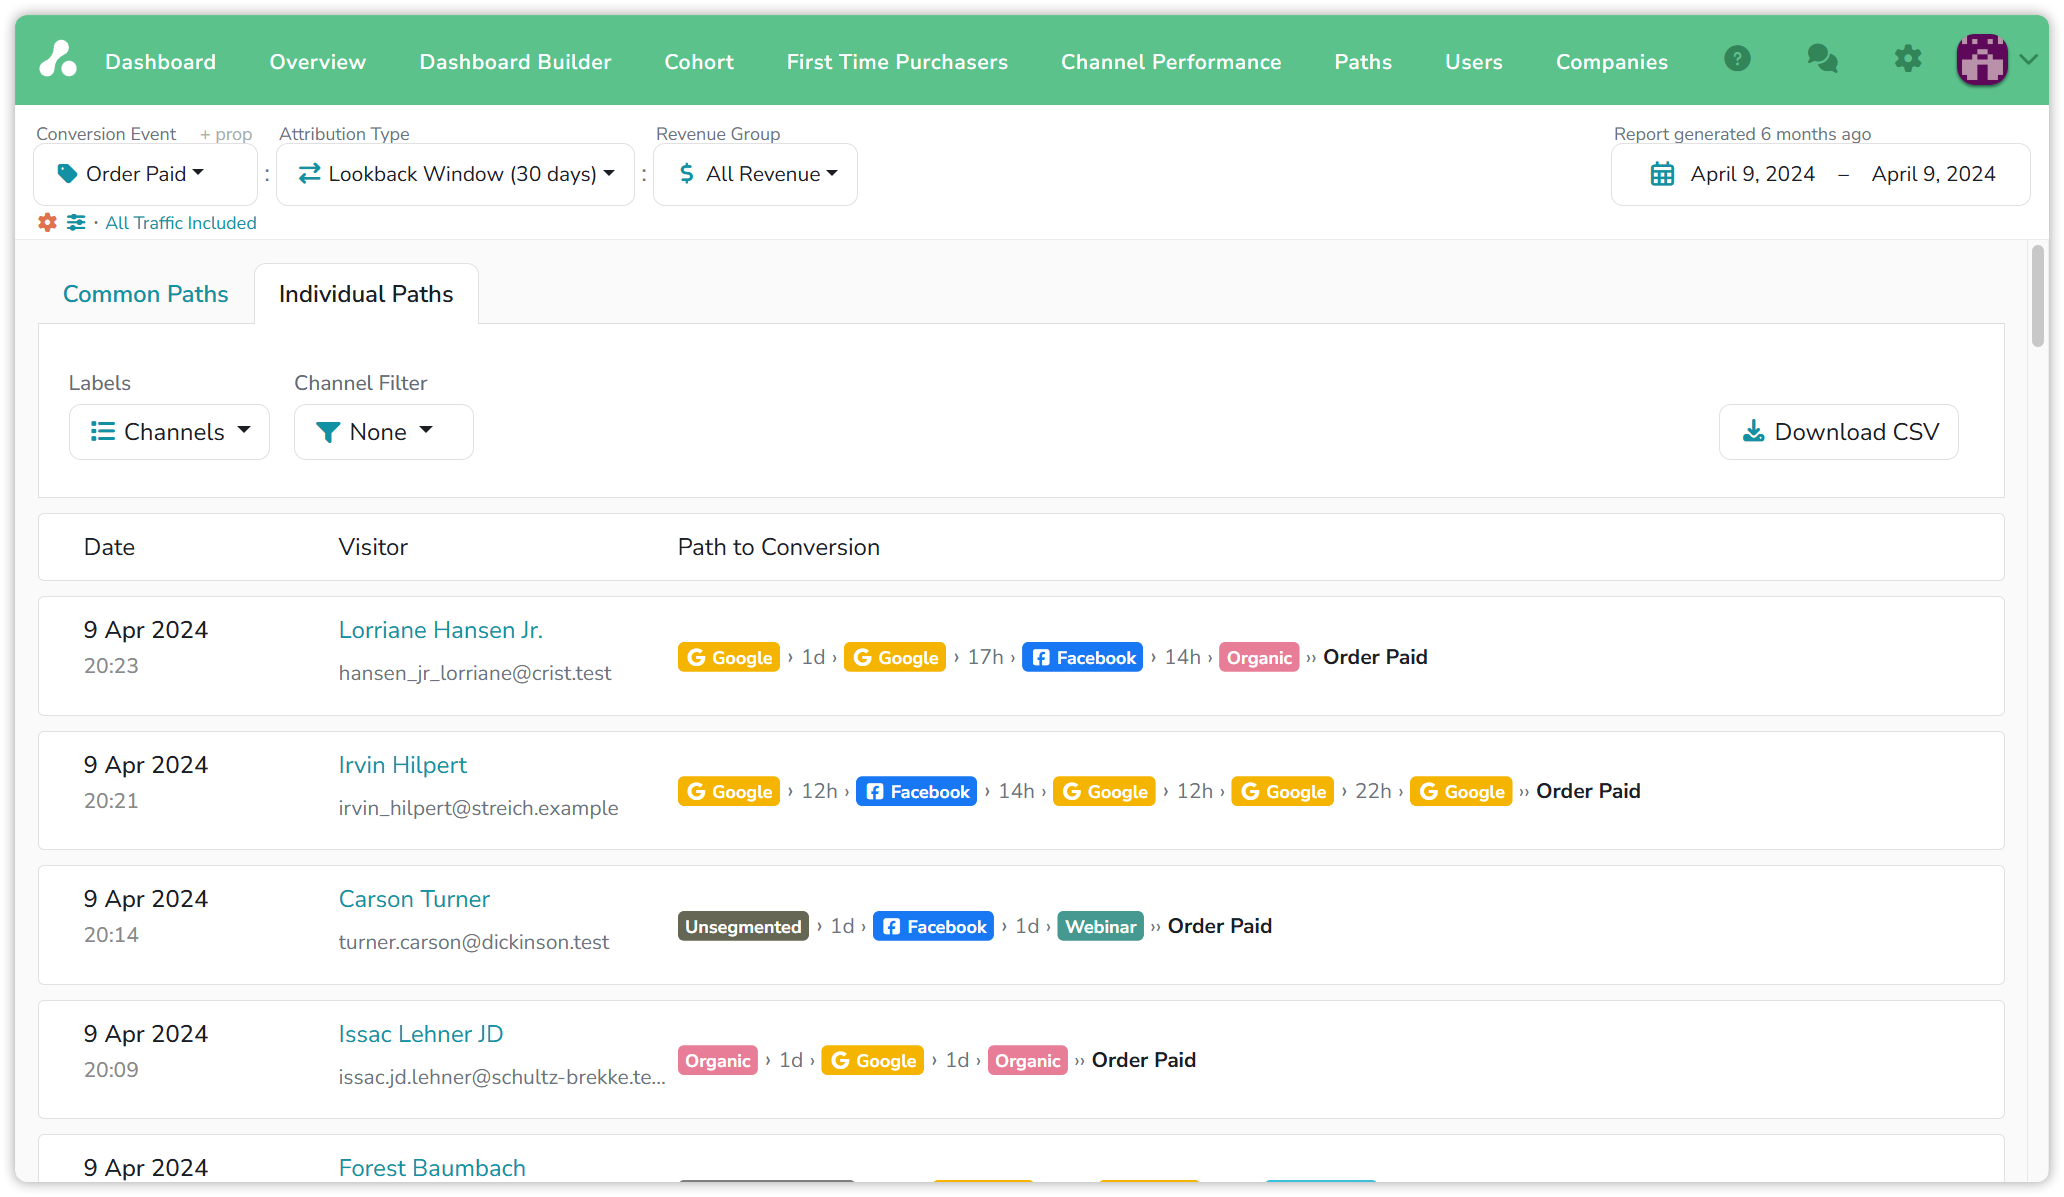This screenshot has height=1197, width=2064.
Task: Switch to the Common Paths tab
Action: click(x=146, y=294)
